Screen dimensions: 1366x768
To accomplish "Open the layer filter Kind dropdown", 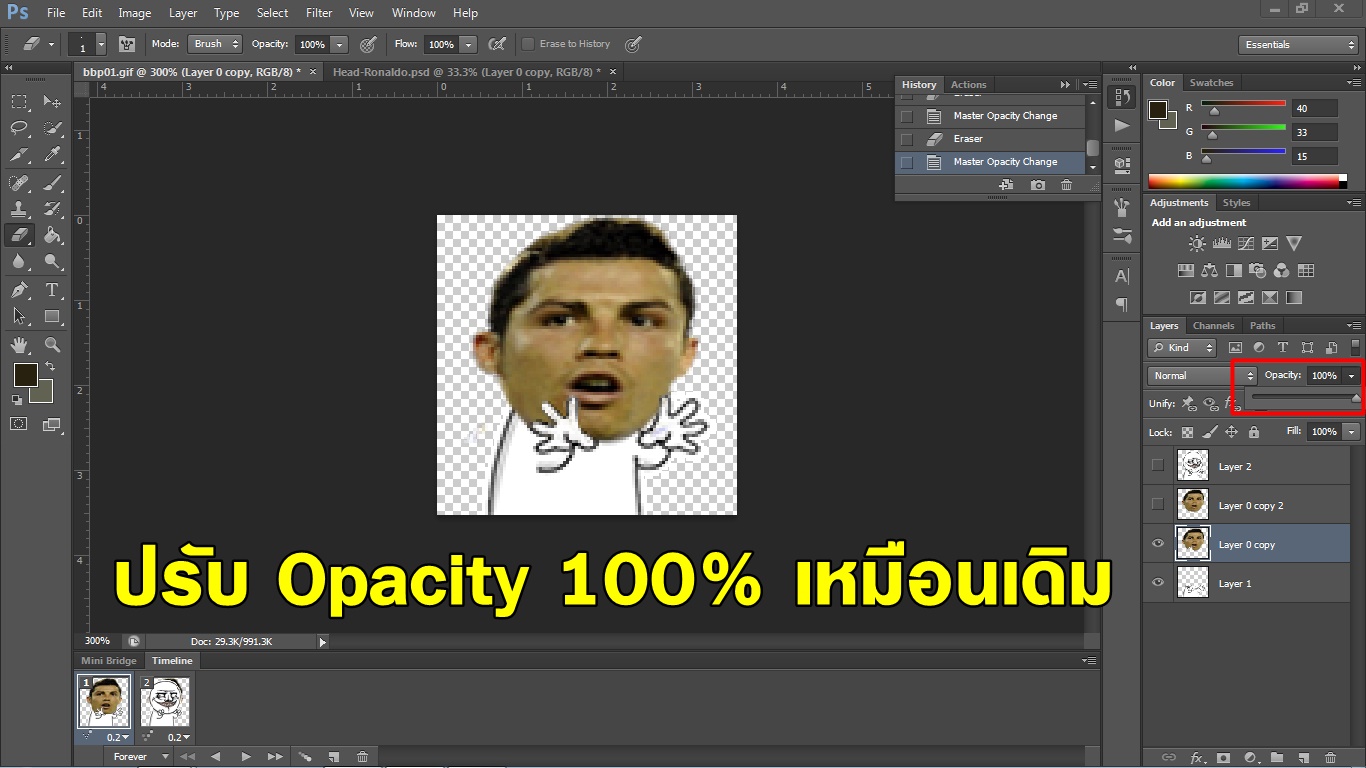I will click(x=1182, y=348).
